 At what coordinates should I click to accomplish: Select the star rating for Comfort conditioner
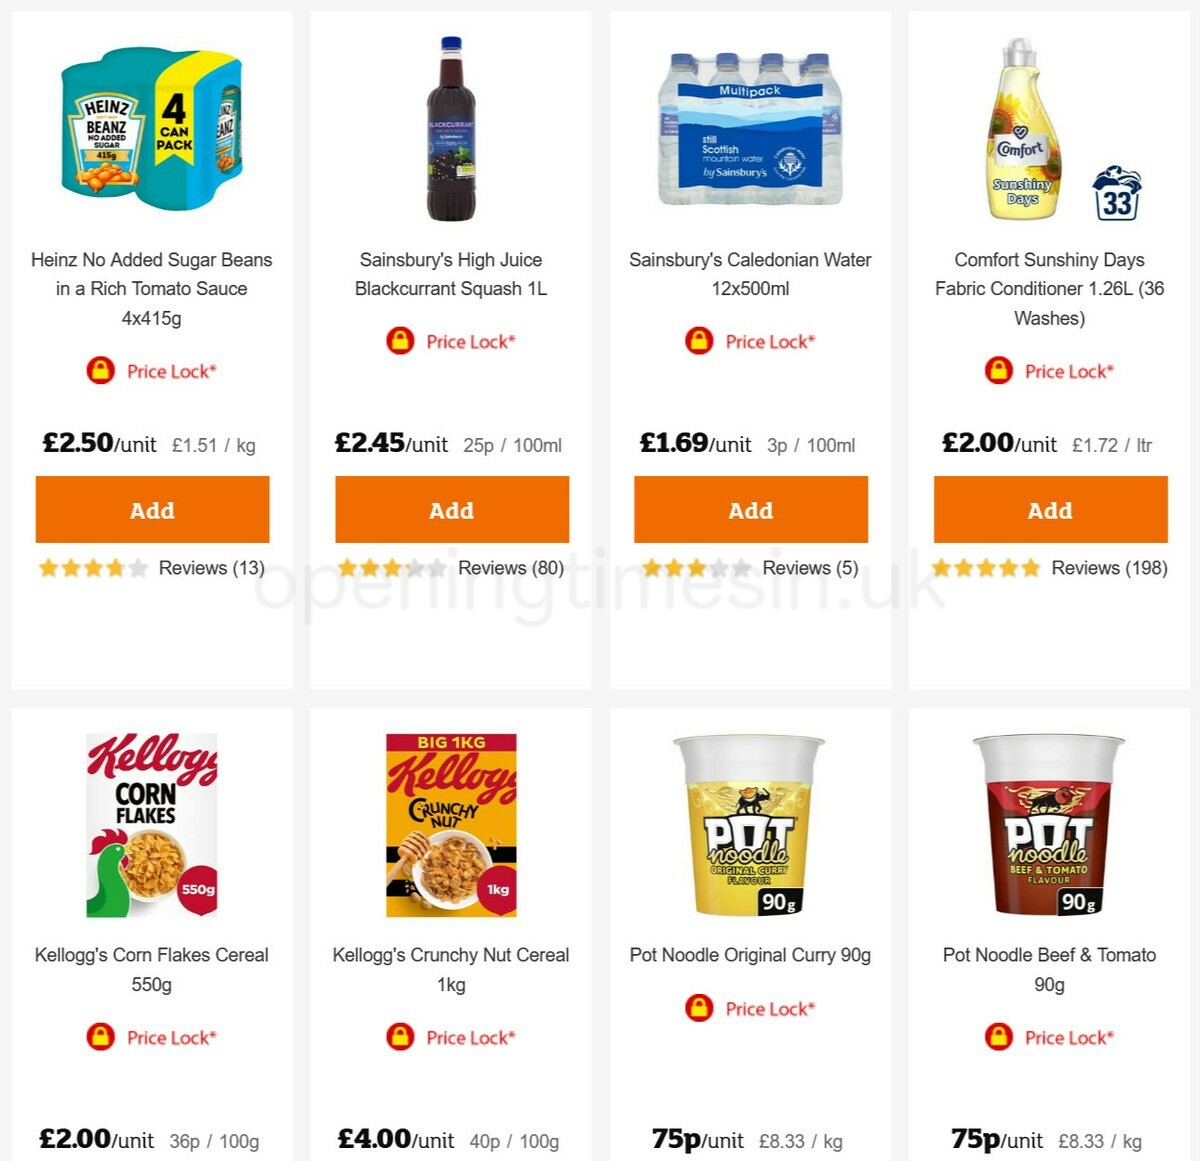[985, 567]
